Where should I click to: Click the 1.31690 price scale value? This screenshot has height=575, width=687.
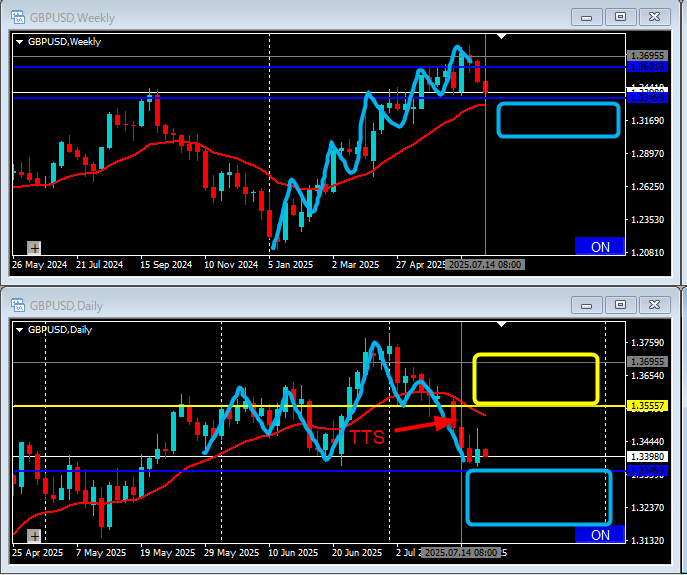pos(647,121)
